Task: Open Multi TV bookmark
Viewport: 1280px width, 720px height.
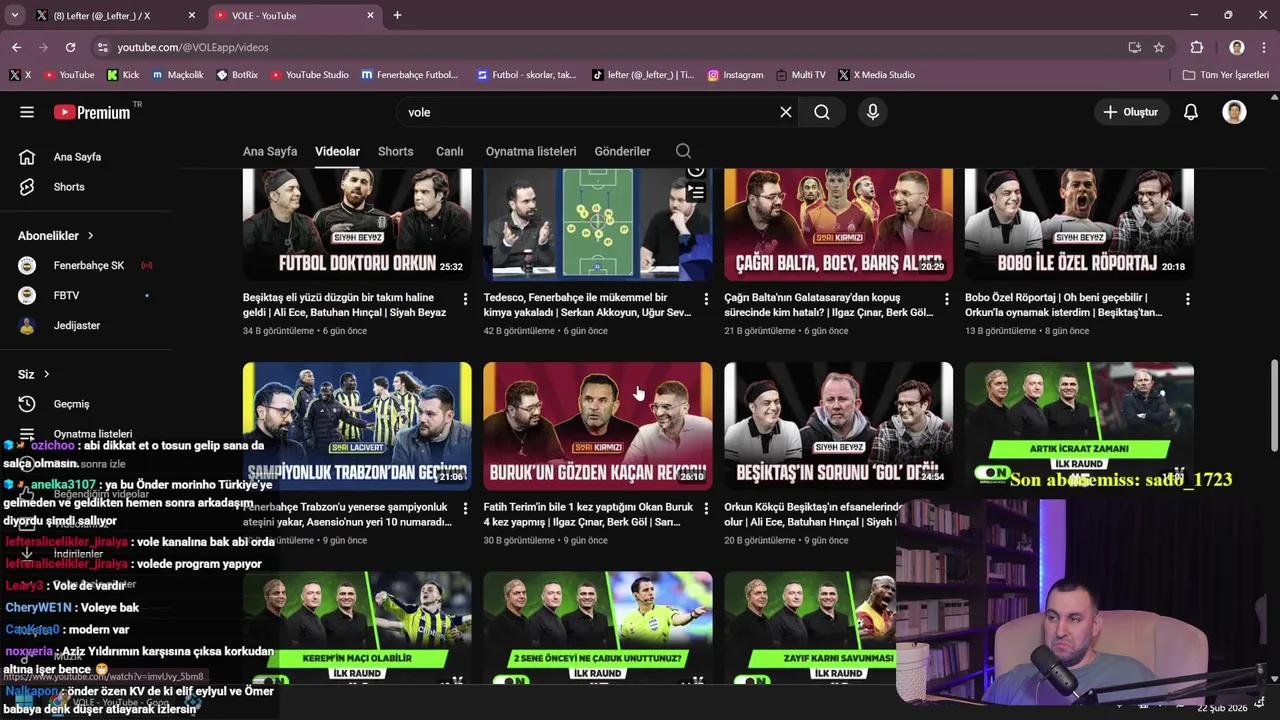Action: [x=800, y=75]
